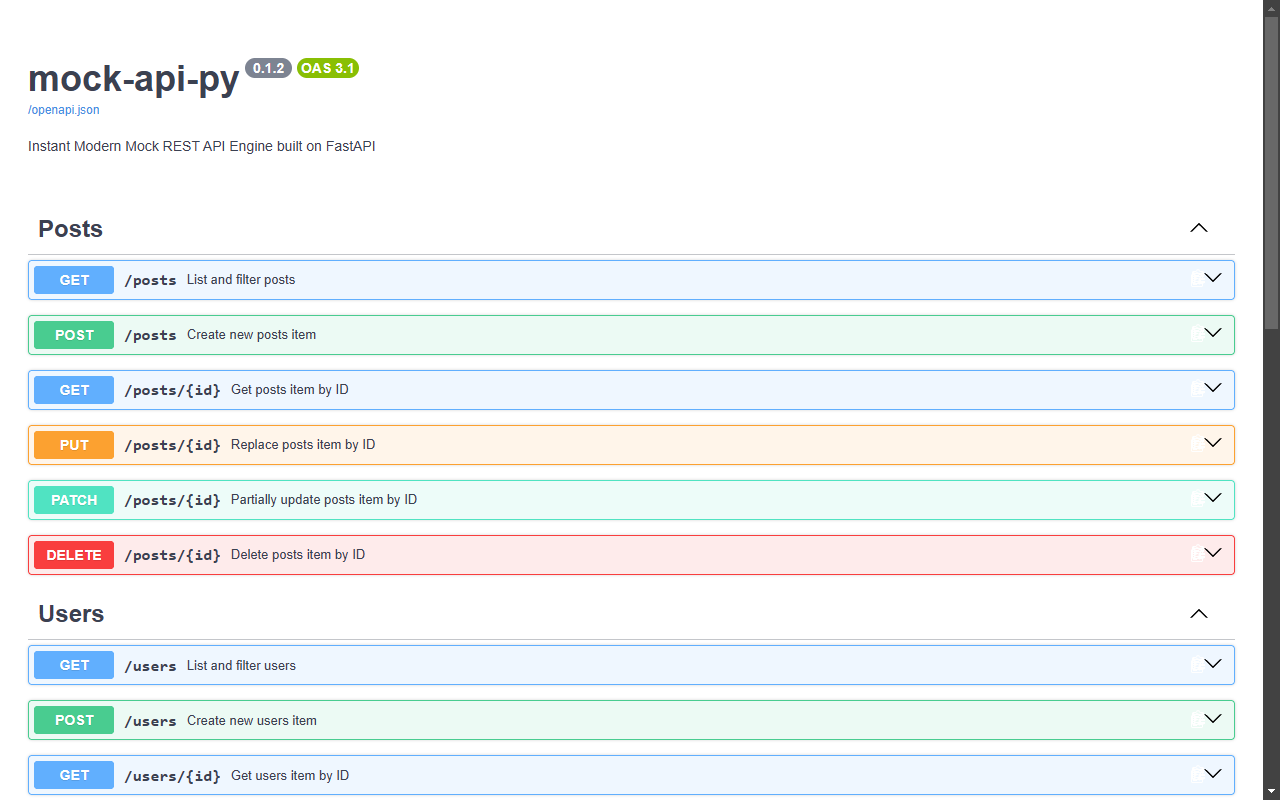Expand the 'Create new posts item' chevron

[1214, 333]
